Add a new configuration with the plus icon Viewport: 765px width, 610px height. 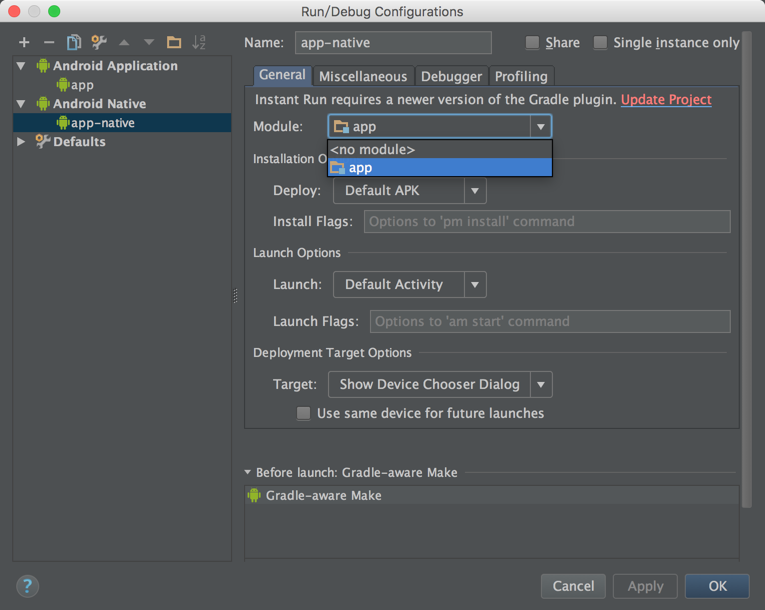(24, 43)
